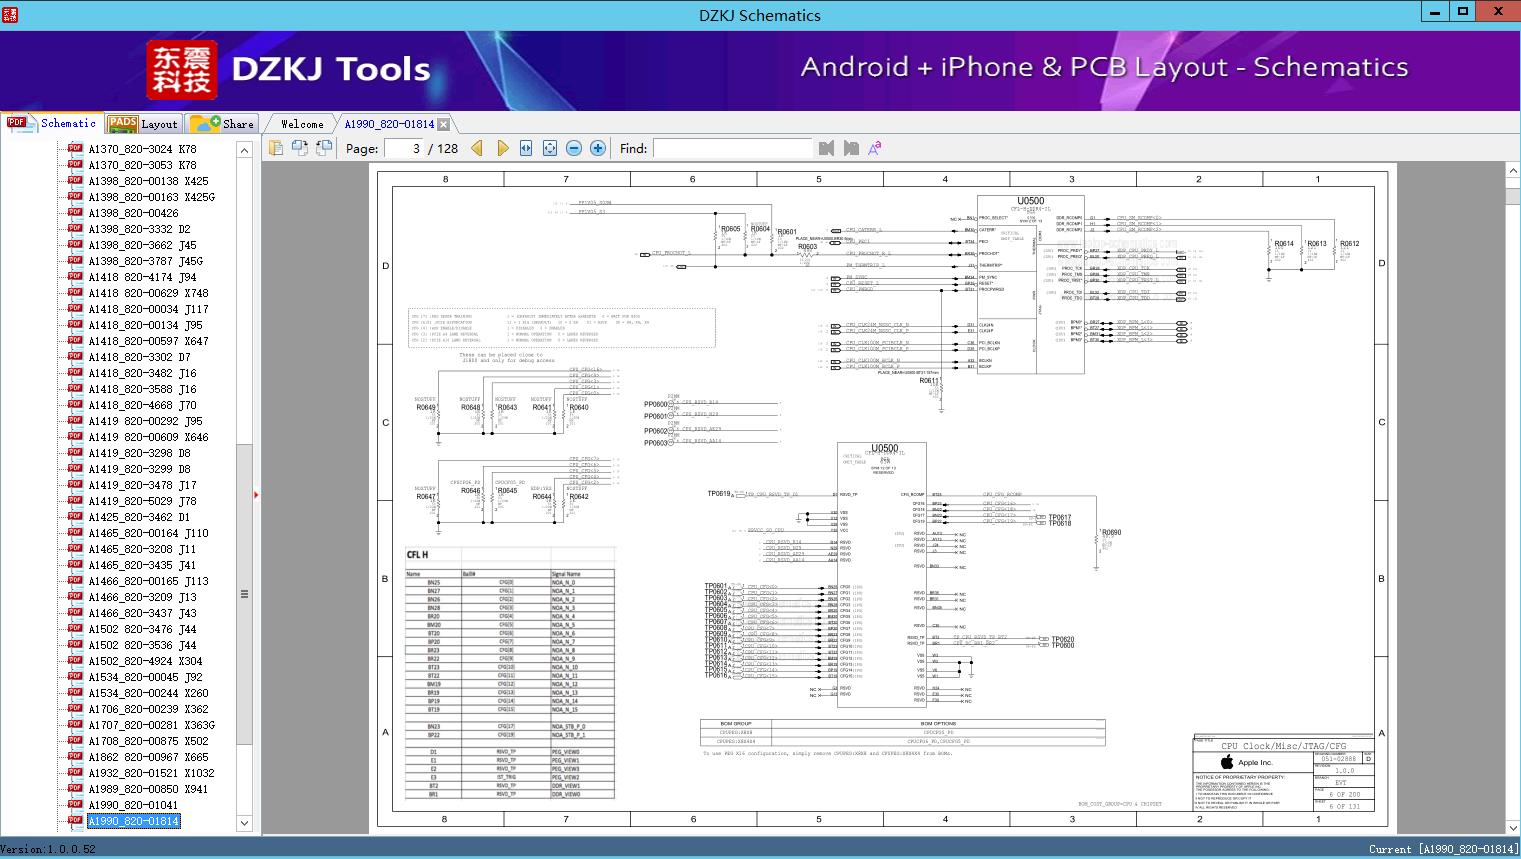Click the Find text input field

coord(732,148)
